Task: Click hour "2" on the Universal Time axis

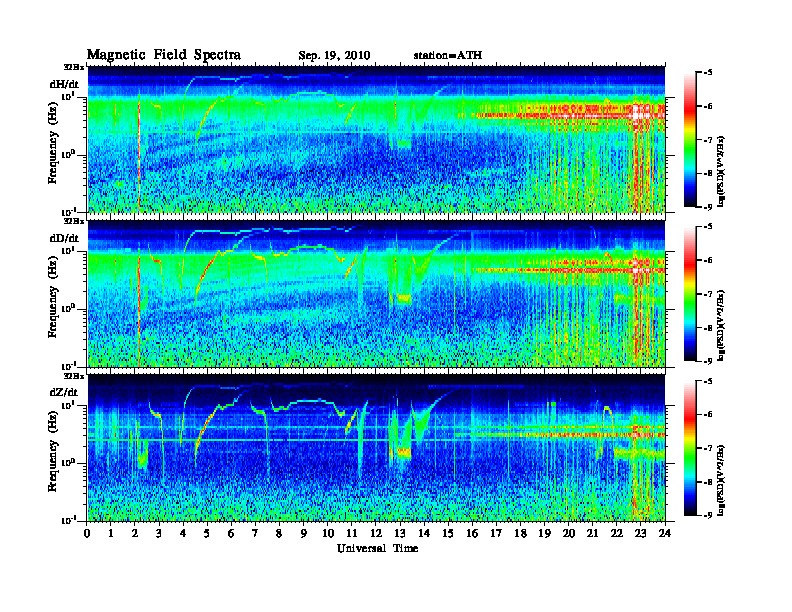Action: click(135, 533)
